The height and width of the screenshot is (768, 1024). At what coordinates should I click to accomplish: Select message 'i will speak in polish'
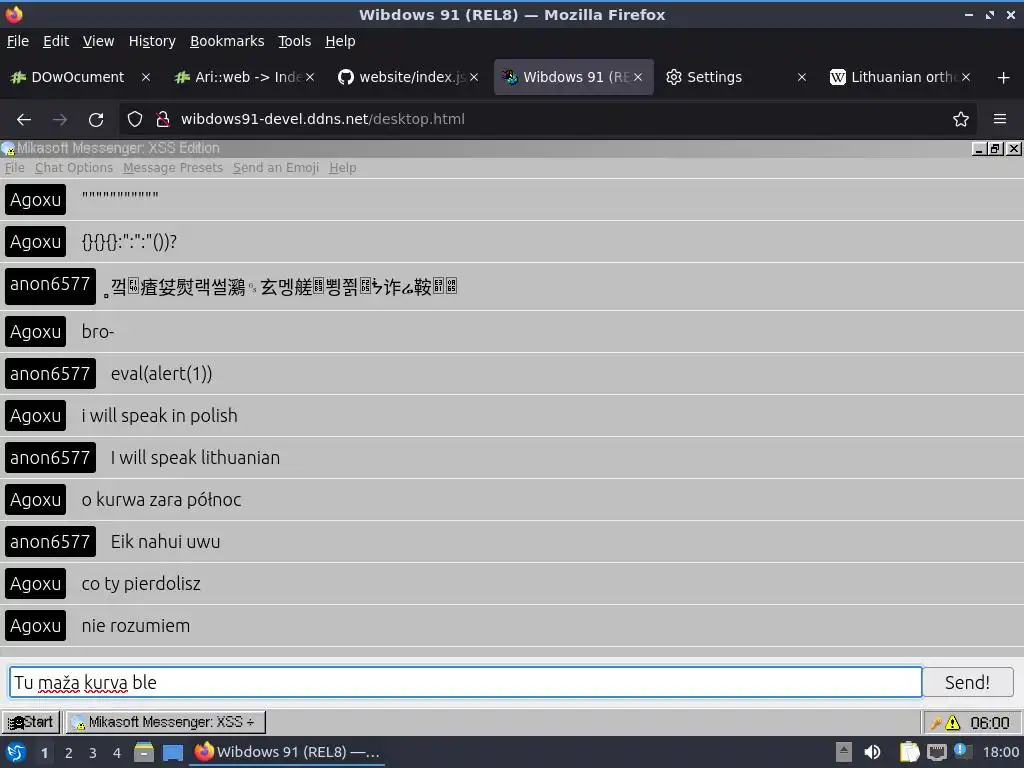[159, 415]
